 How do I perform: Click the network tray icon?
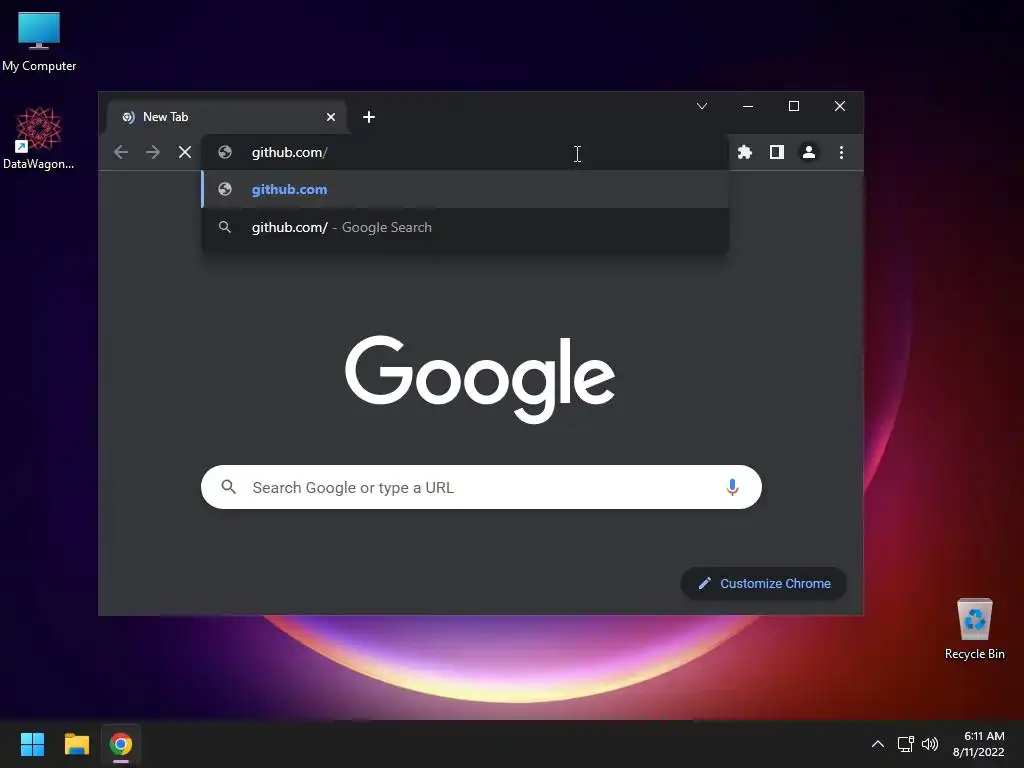point(905,744)
